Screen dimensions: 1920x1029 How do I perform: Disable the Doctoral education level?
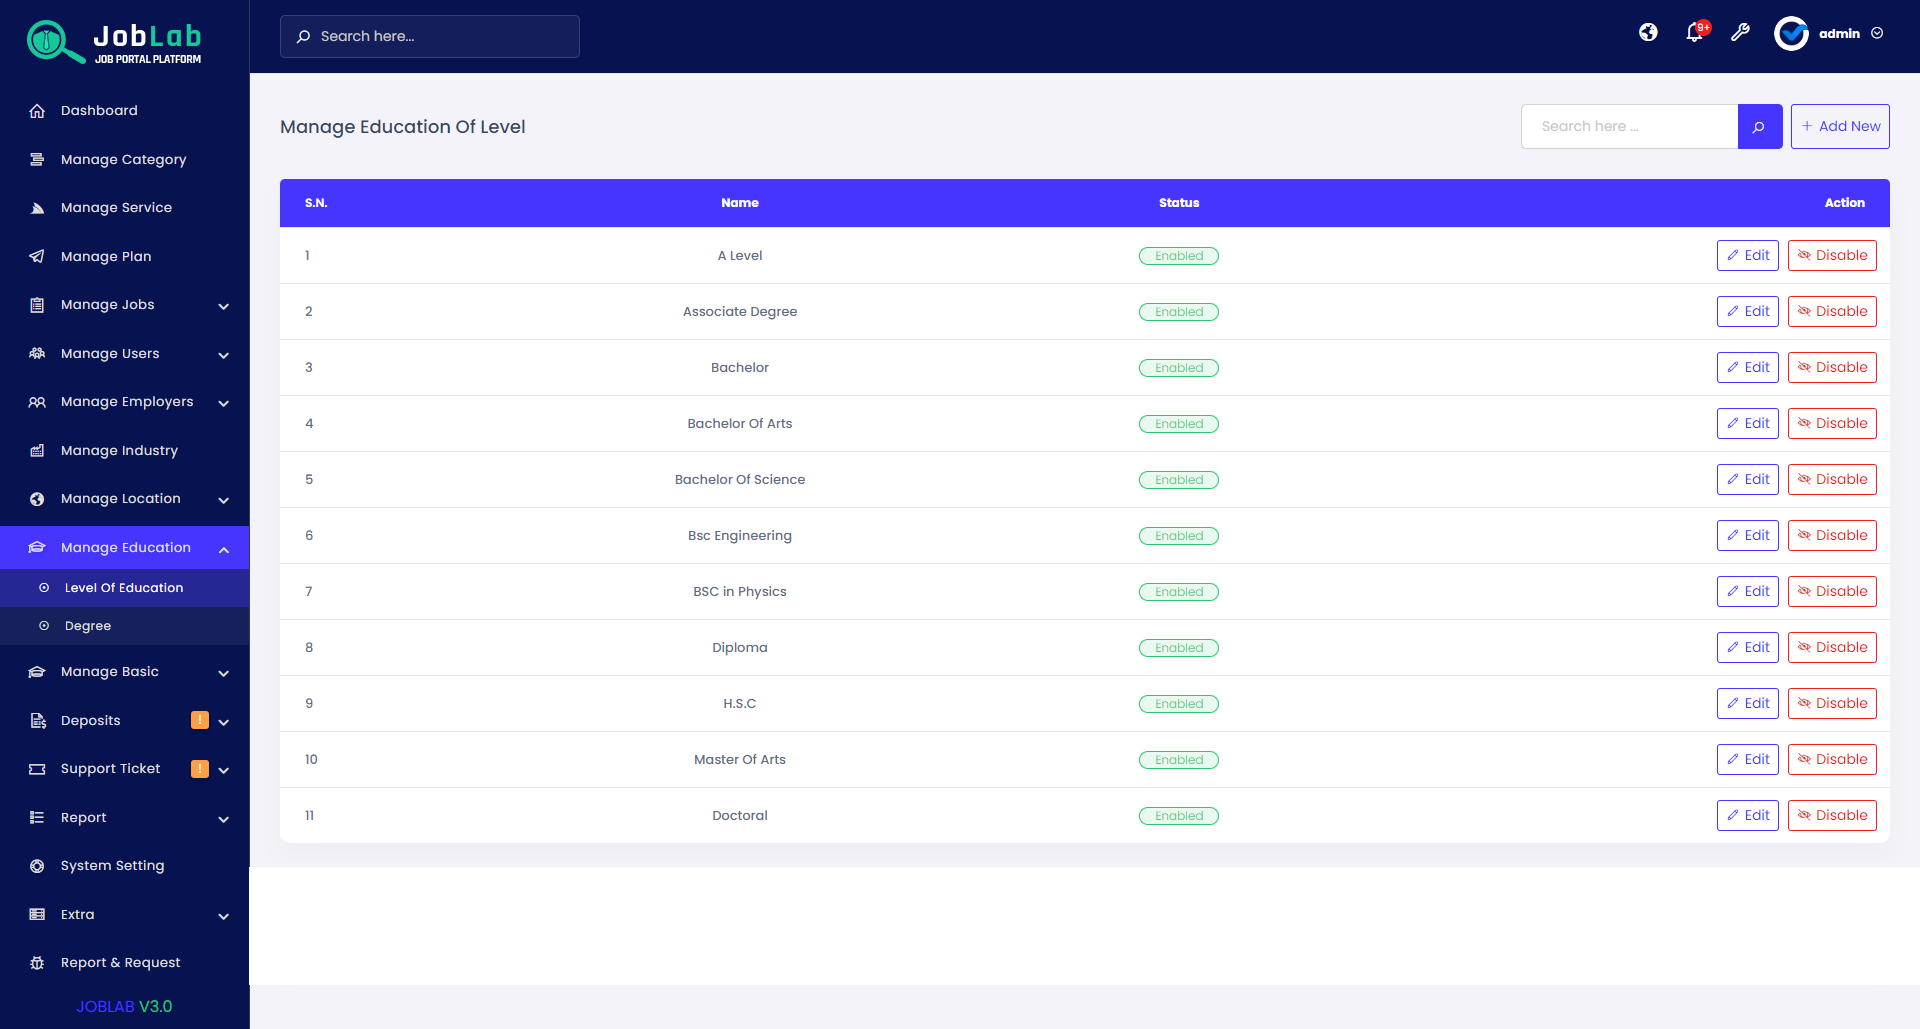[x=1832, y=815]
